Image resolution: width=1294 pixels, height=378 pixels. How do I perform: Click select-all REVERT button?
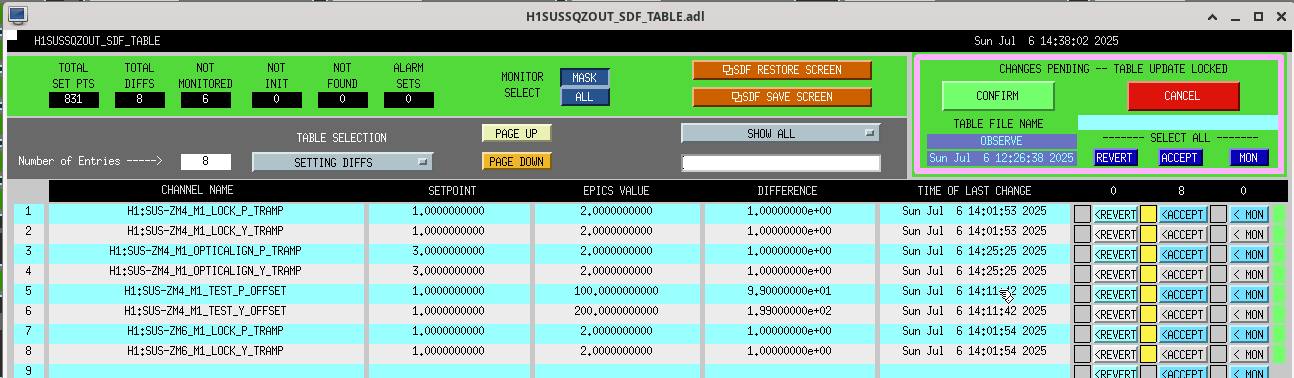[1115, 157]
